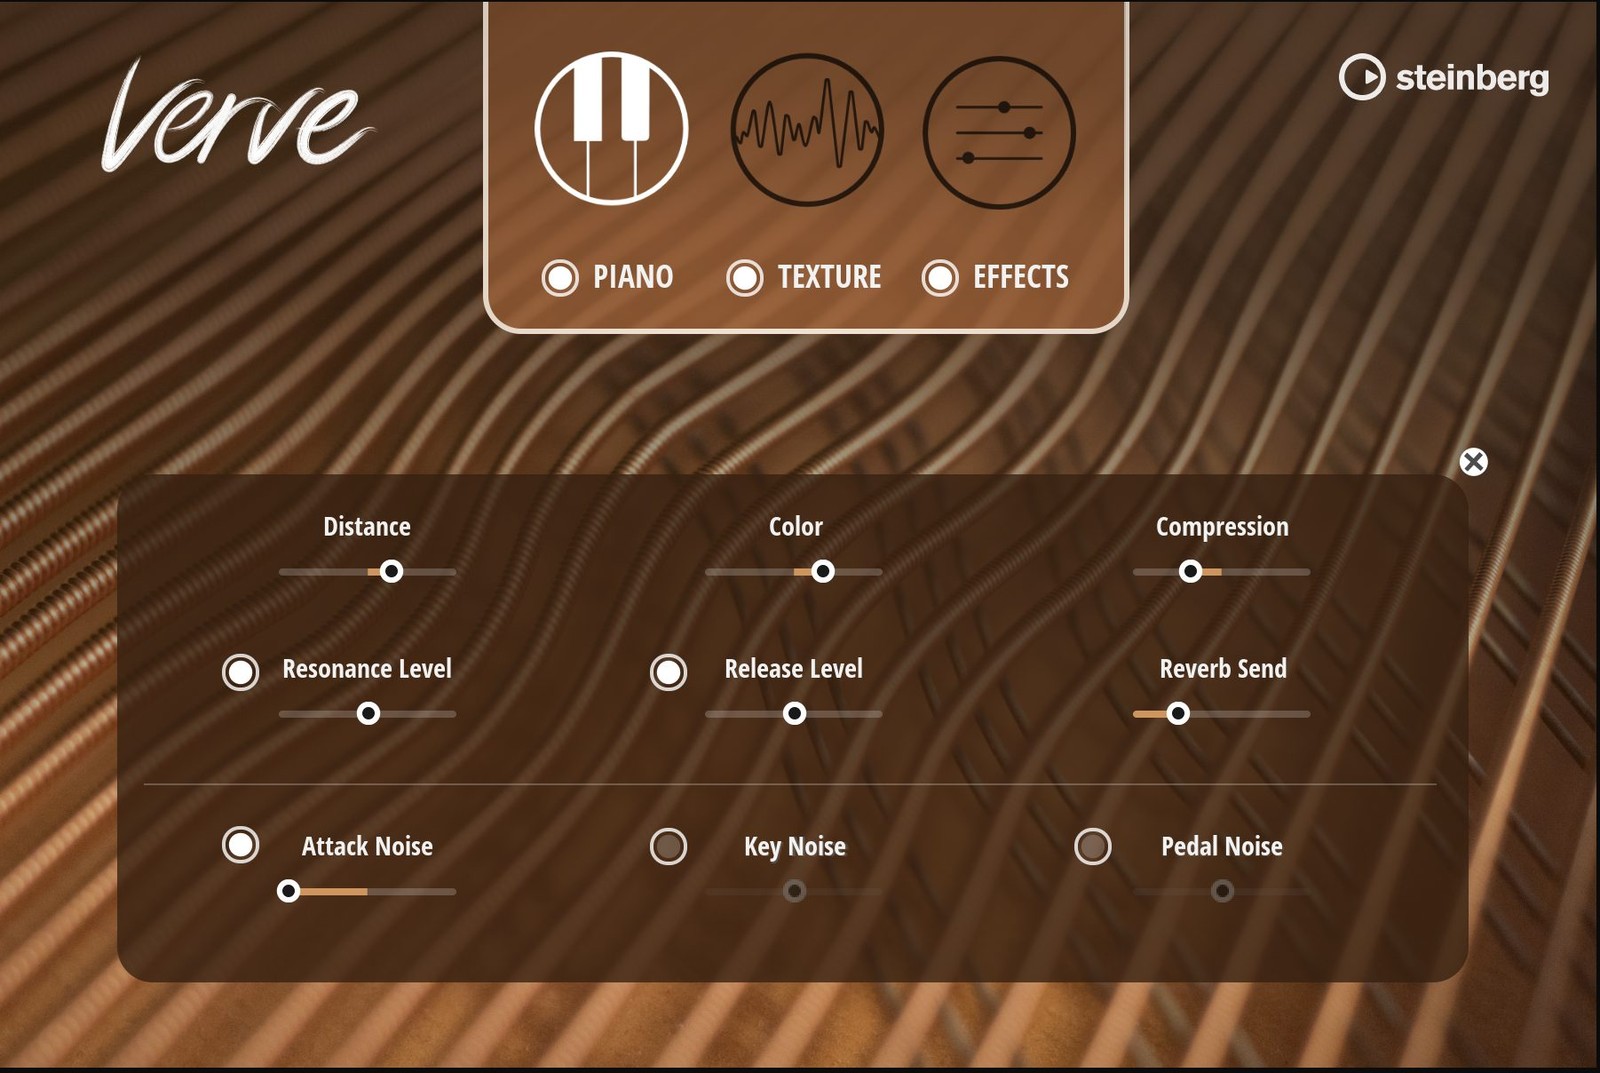
Task: Click the Attack Noise label
Action: (367, 847)
